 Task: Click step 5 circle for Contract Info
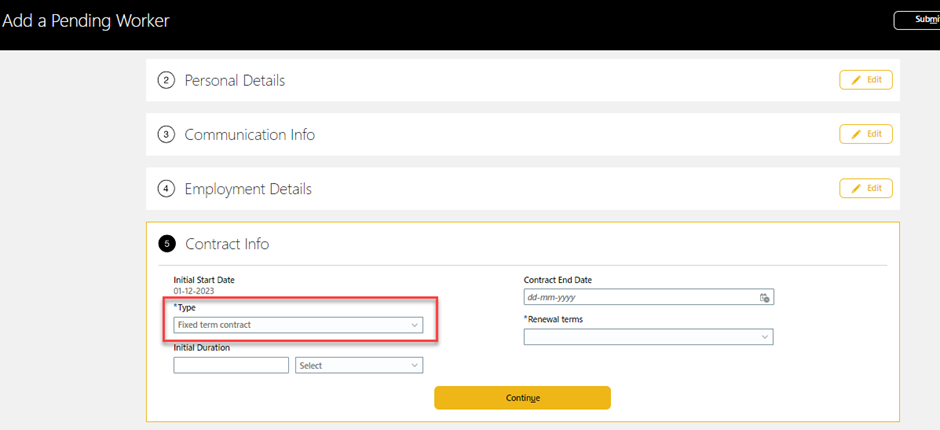[x=166, y=244]
